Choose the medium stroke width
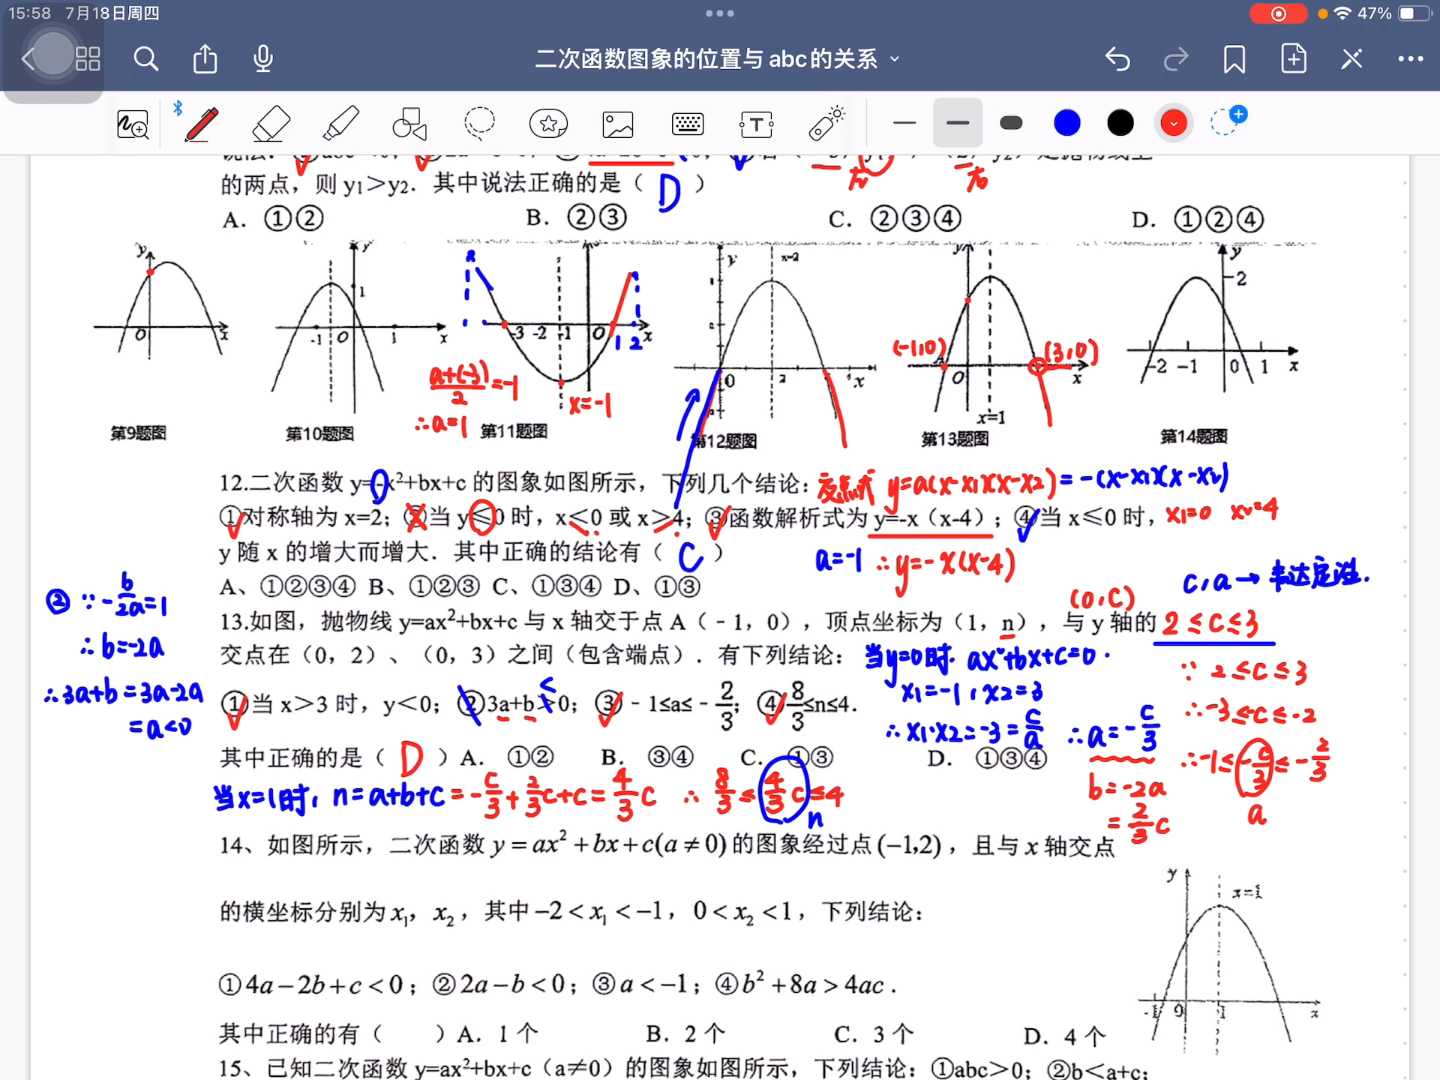 tap(958, 123)
